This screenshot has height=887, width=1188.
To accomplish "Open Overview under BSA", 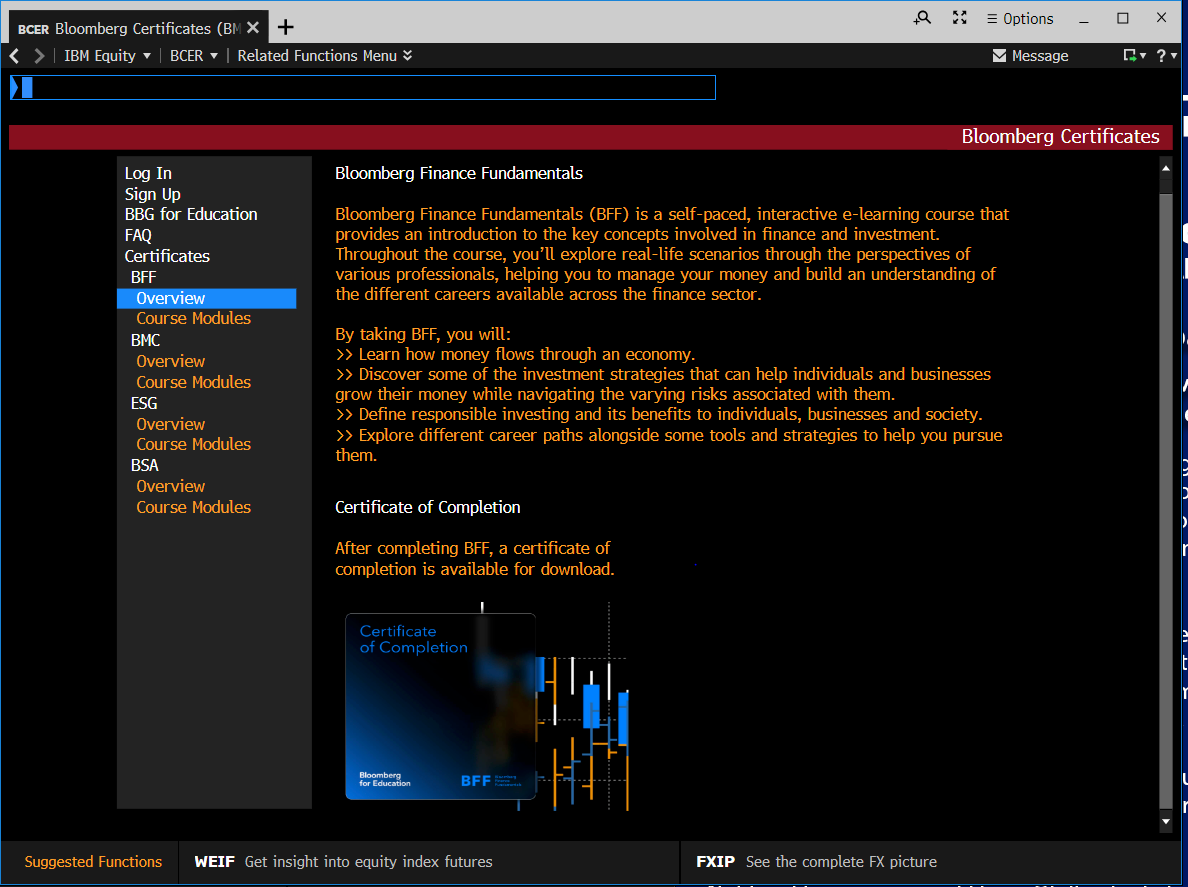I will coord(170,486).
